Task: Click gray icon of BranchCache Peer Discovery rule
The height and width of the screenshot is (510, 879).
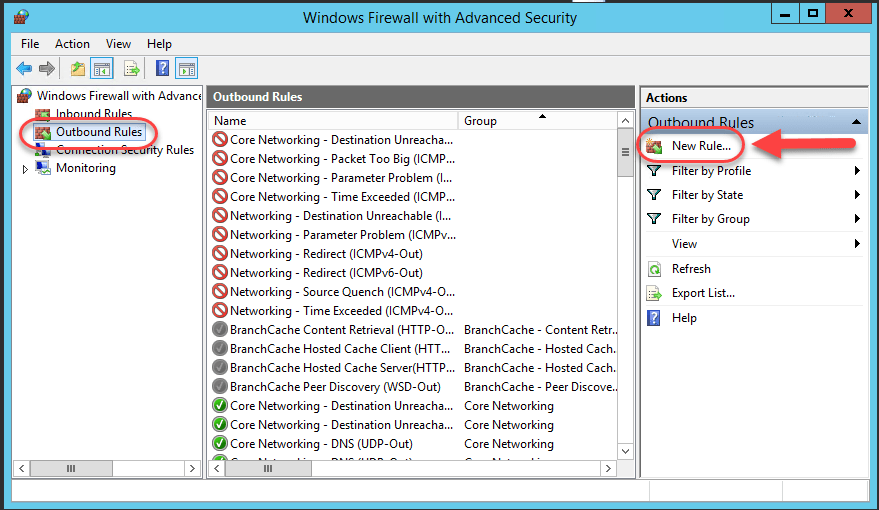Action: (220, 387)
